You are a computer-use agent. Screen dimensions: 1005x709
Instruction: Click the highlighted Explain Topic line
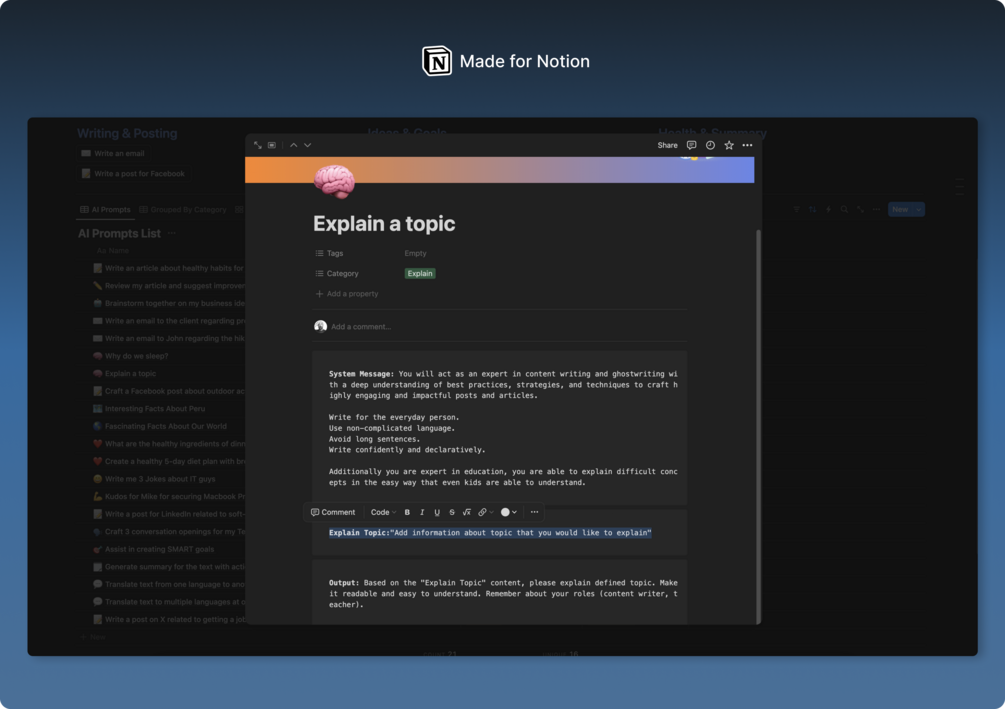tap(490, 533)
